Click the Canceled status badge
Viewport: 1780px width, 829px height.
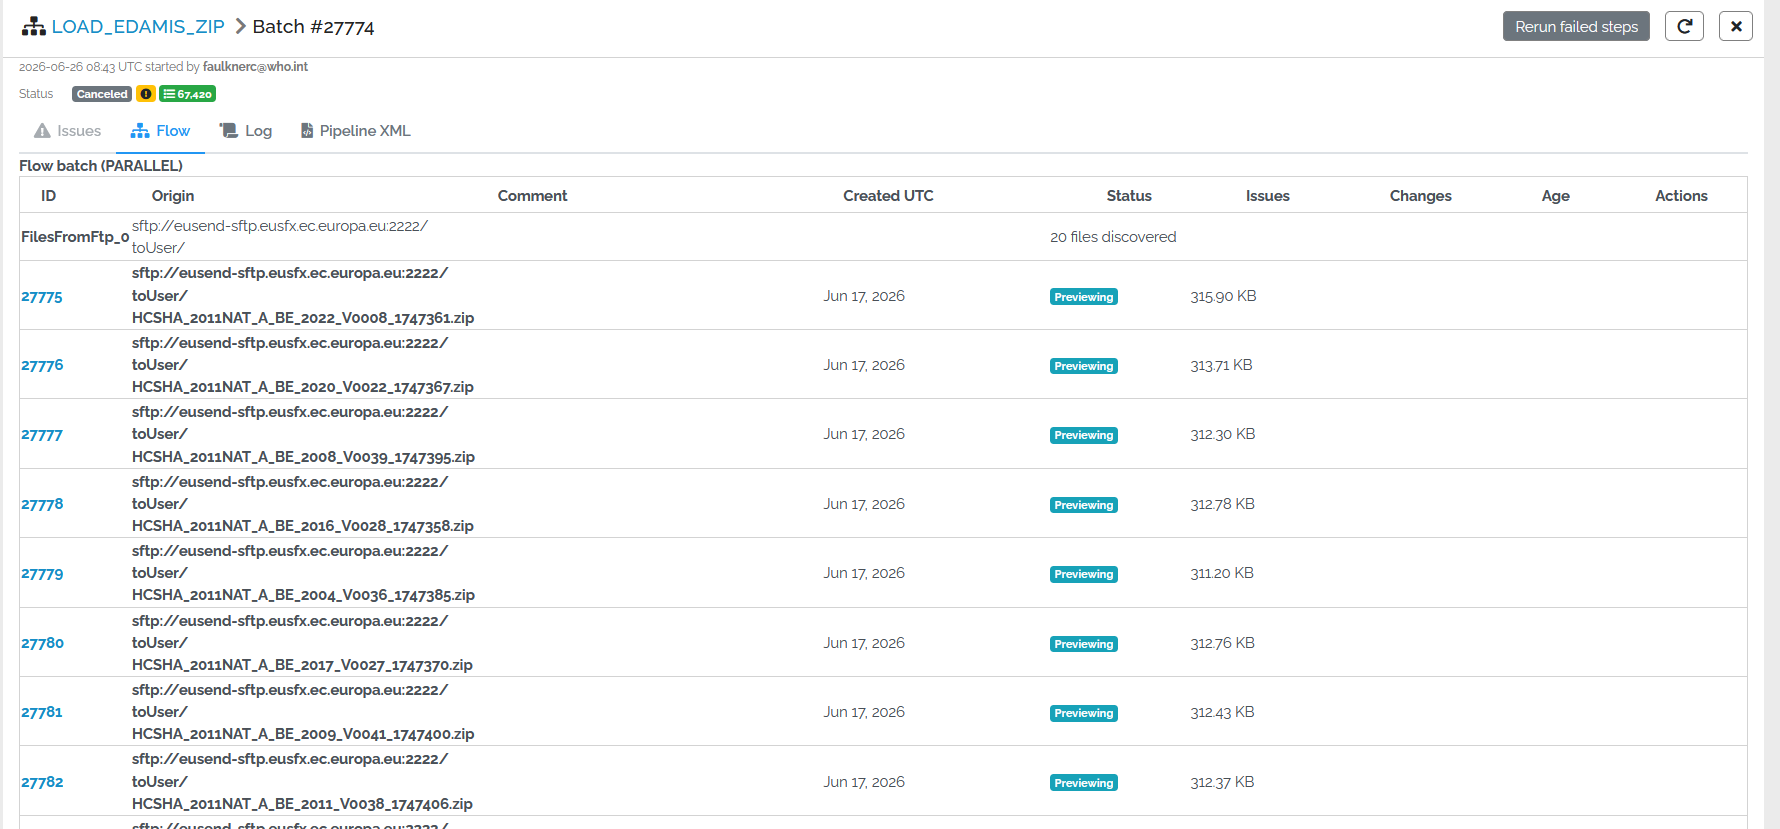102,94
